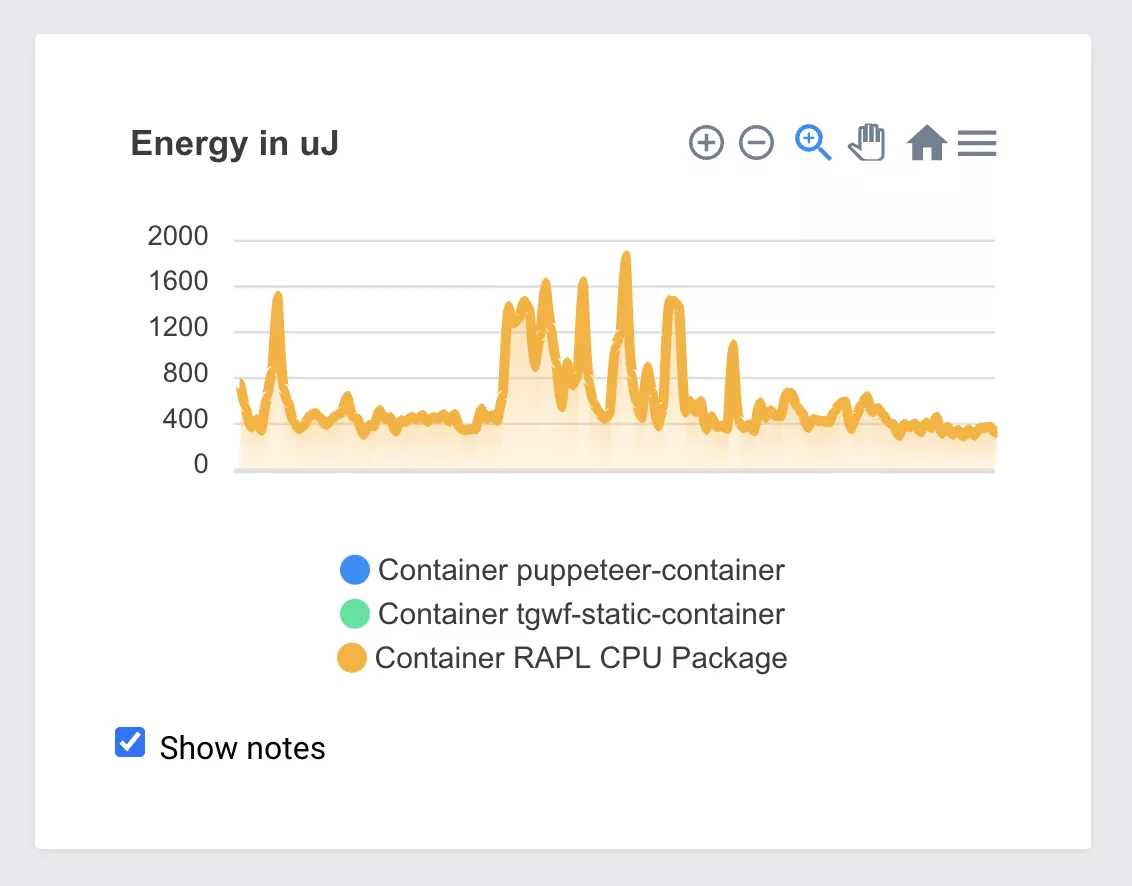Toggle the puppeteer-container blue legend marker

pyautogui.click(x=354, y=570)
